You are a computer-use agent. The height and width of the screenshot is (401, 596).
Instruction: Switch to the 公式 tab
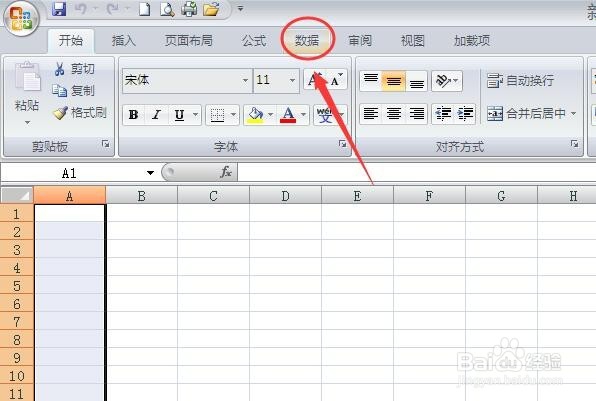point(254,40)
